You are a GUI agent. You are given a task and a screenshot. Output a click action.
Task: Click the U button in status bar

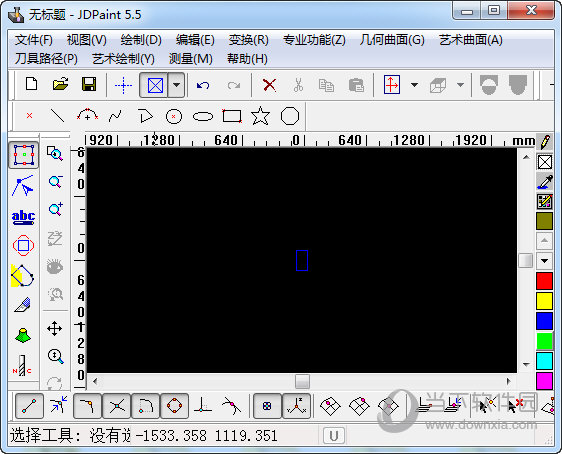point(334,436)
